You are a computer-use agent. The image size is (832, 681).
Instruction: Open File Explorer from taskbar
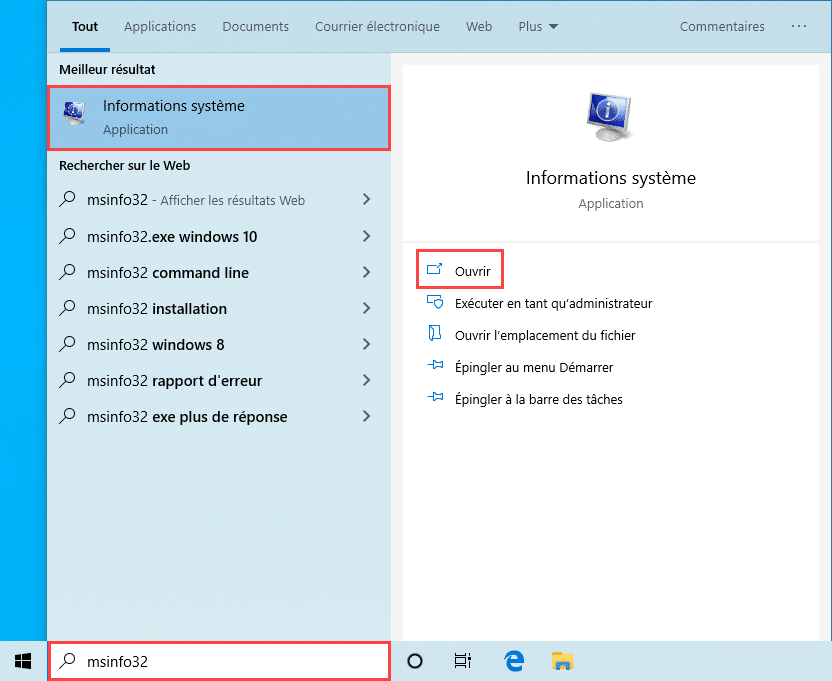click(x=563, y=660)
